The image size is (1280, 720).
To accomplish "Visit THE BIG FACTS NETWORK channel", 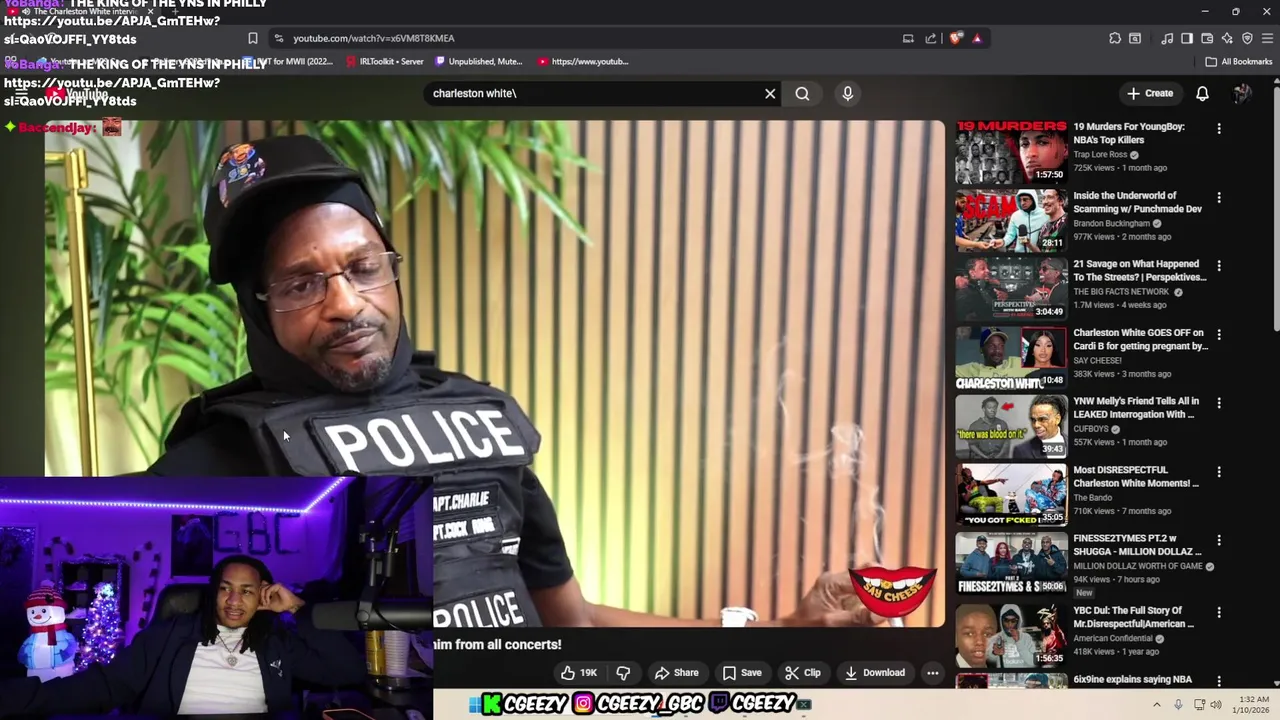I will [1121, 292].
